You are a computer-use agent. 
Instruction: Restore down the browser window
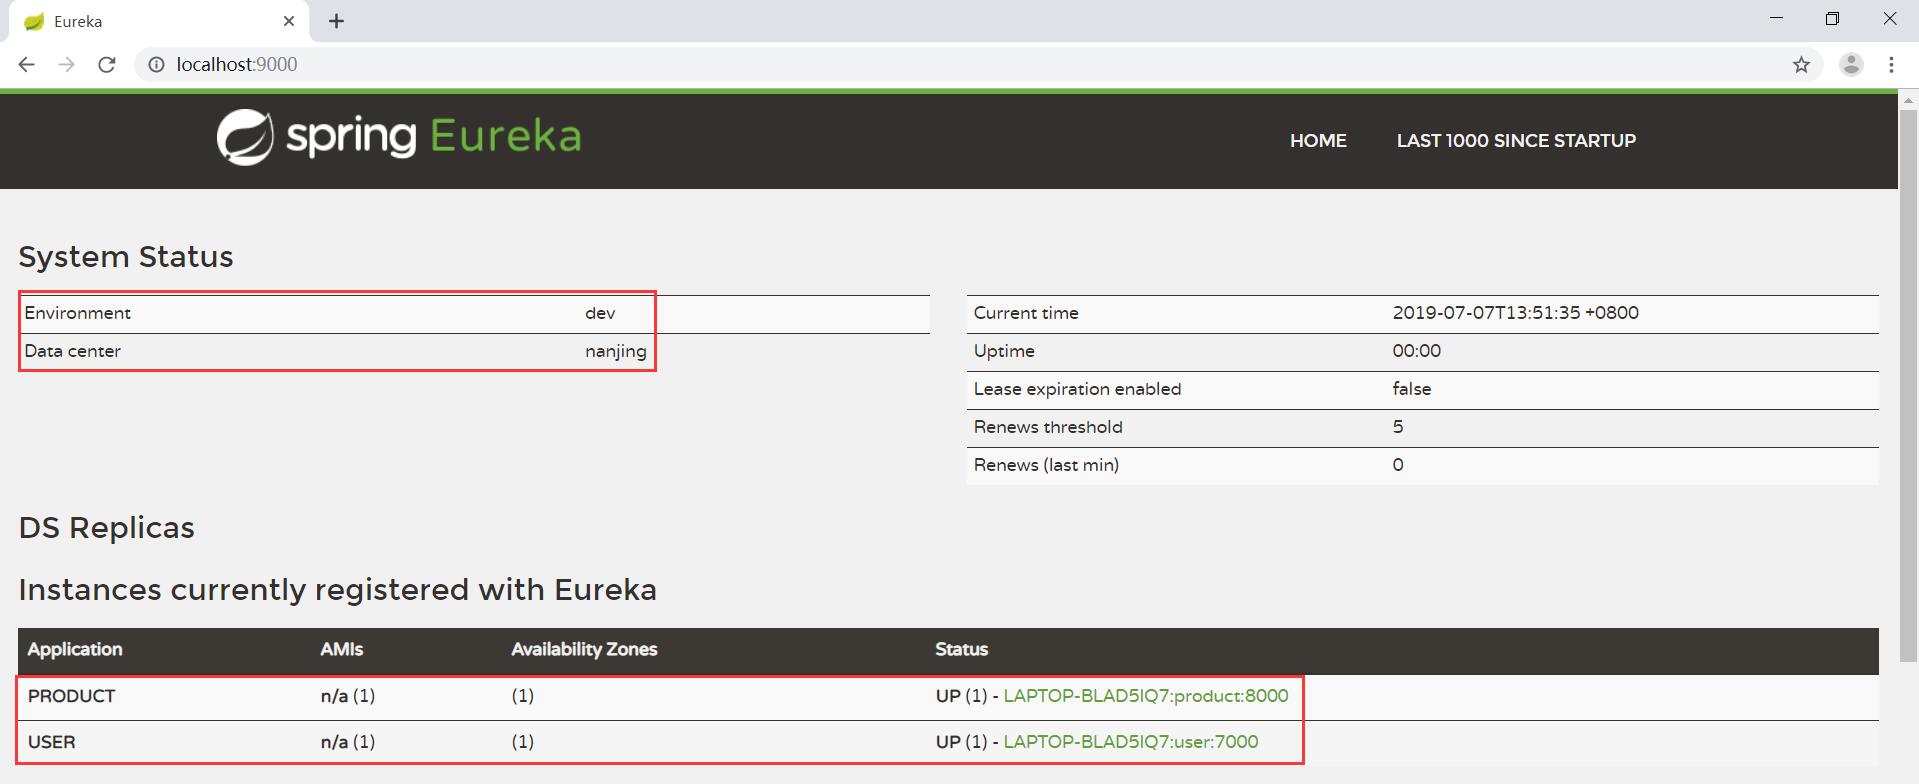point(1832,19)
